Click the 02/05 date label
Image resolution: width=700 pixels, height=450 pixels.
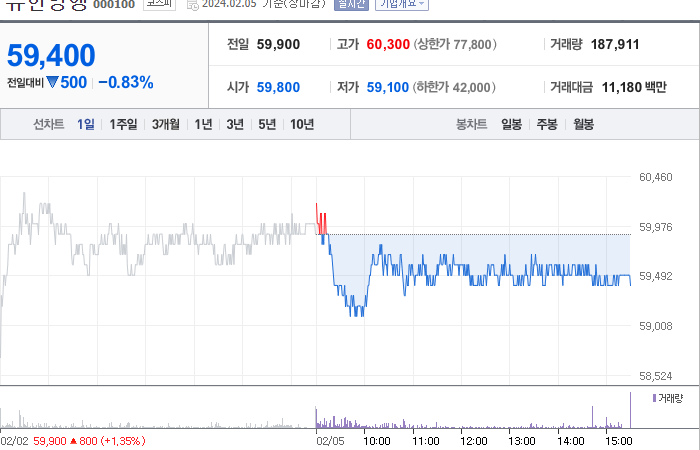pyautogui.click(x=330, y=441)
